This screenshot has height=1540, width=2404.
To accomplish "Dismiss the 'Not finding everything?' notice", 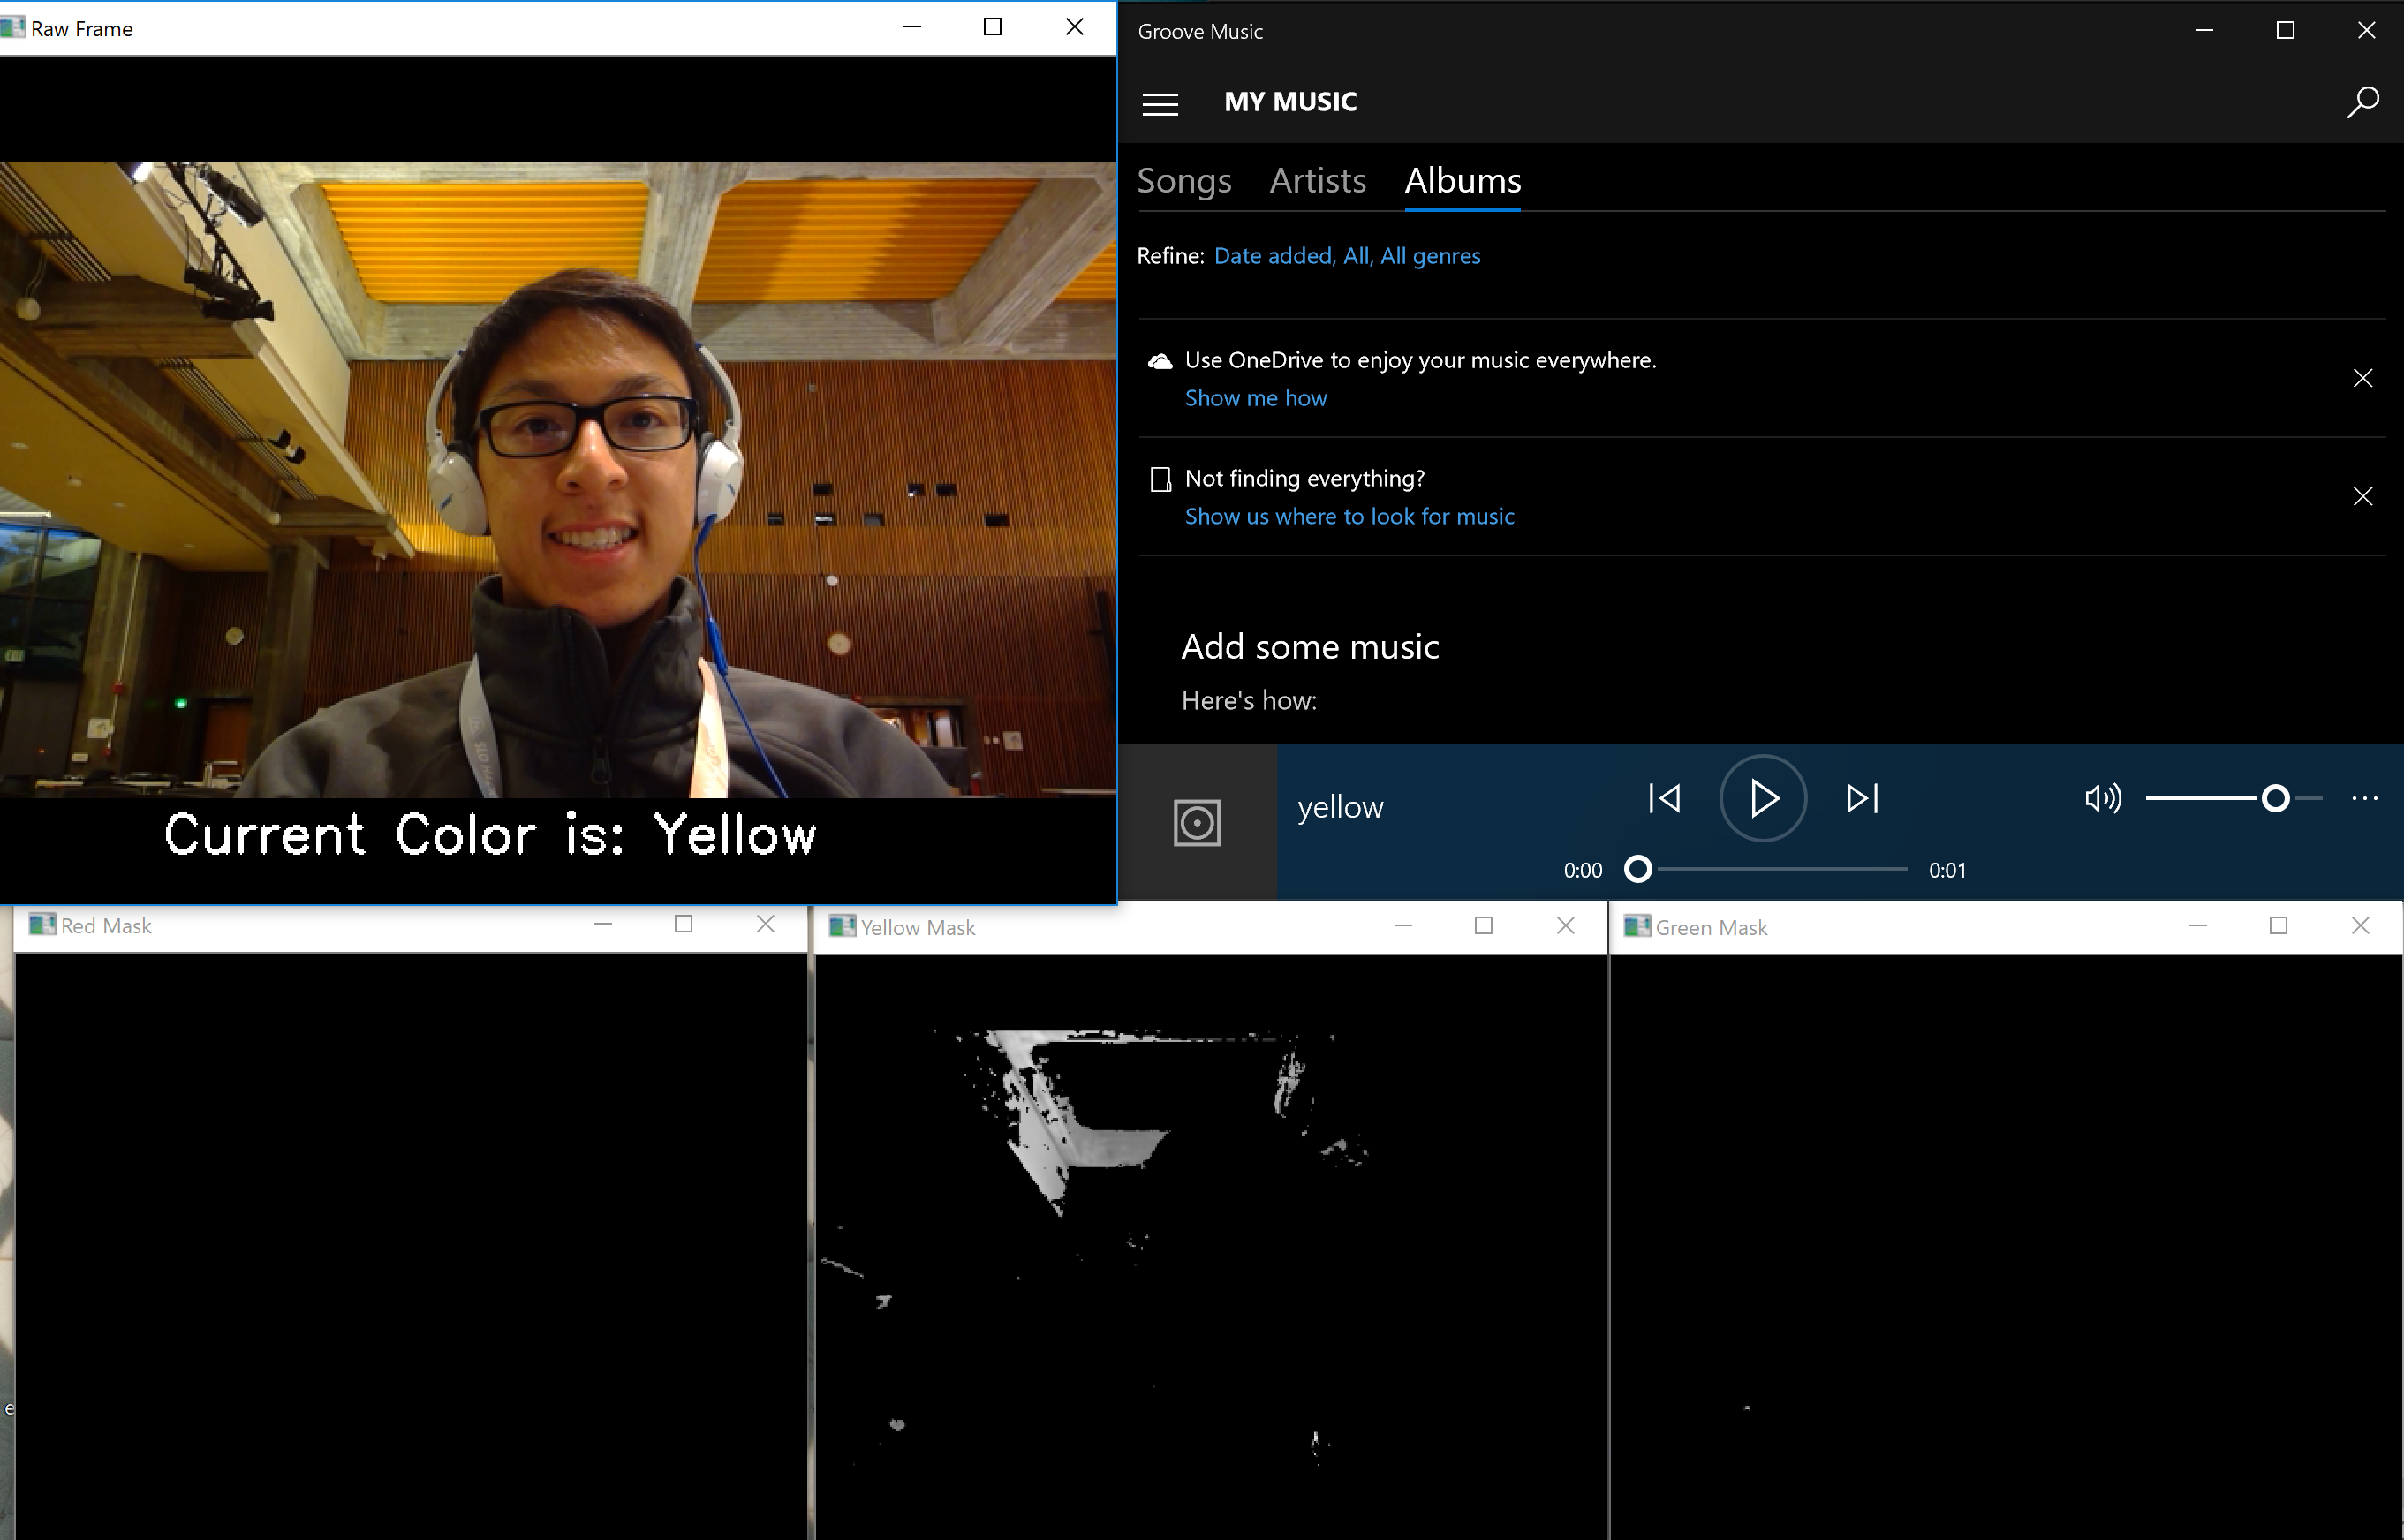I will (2362, 497).
